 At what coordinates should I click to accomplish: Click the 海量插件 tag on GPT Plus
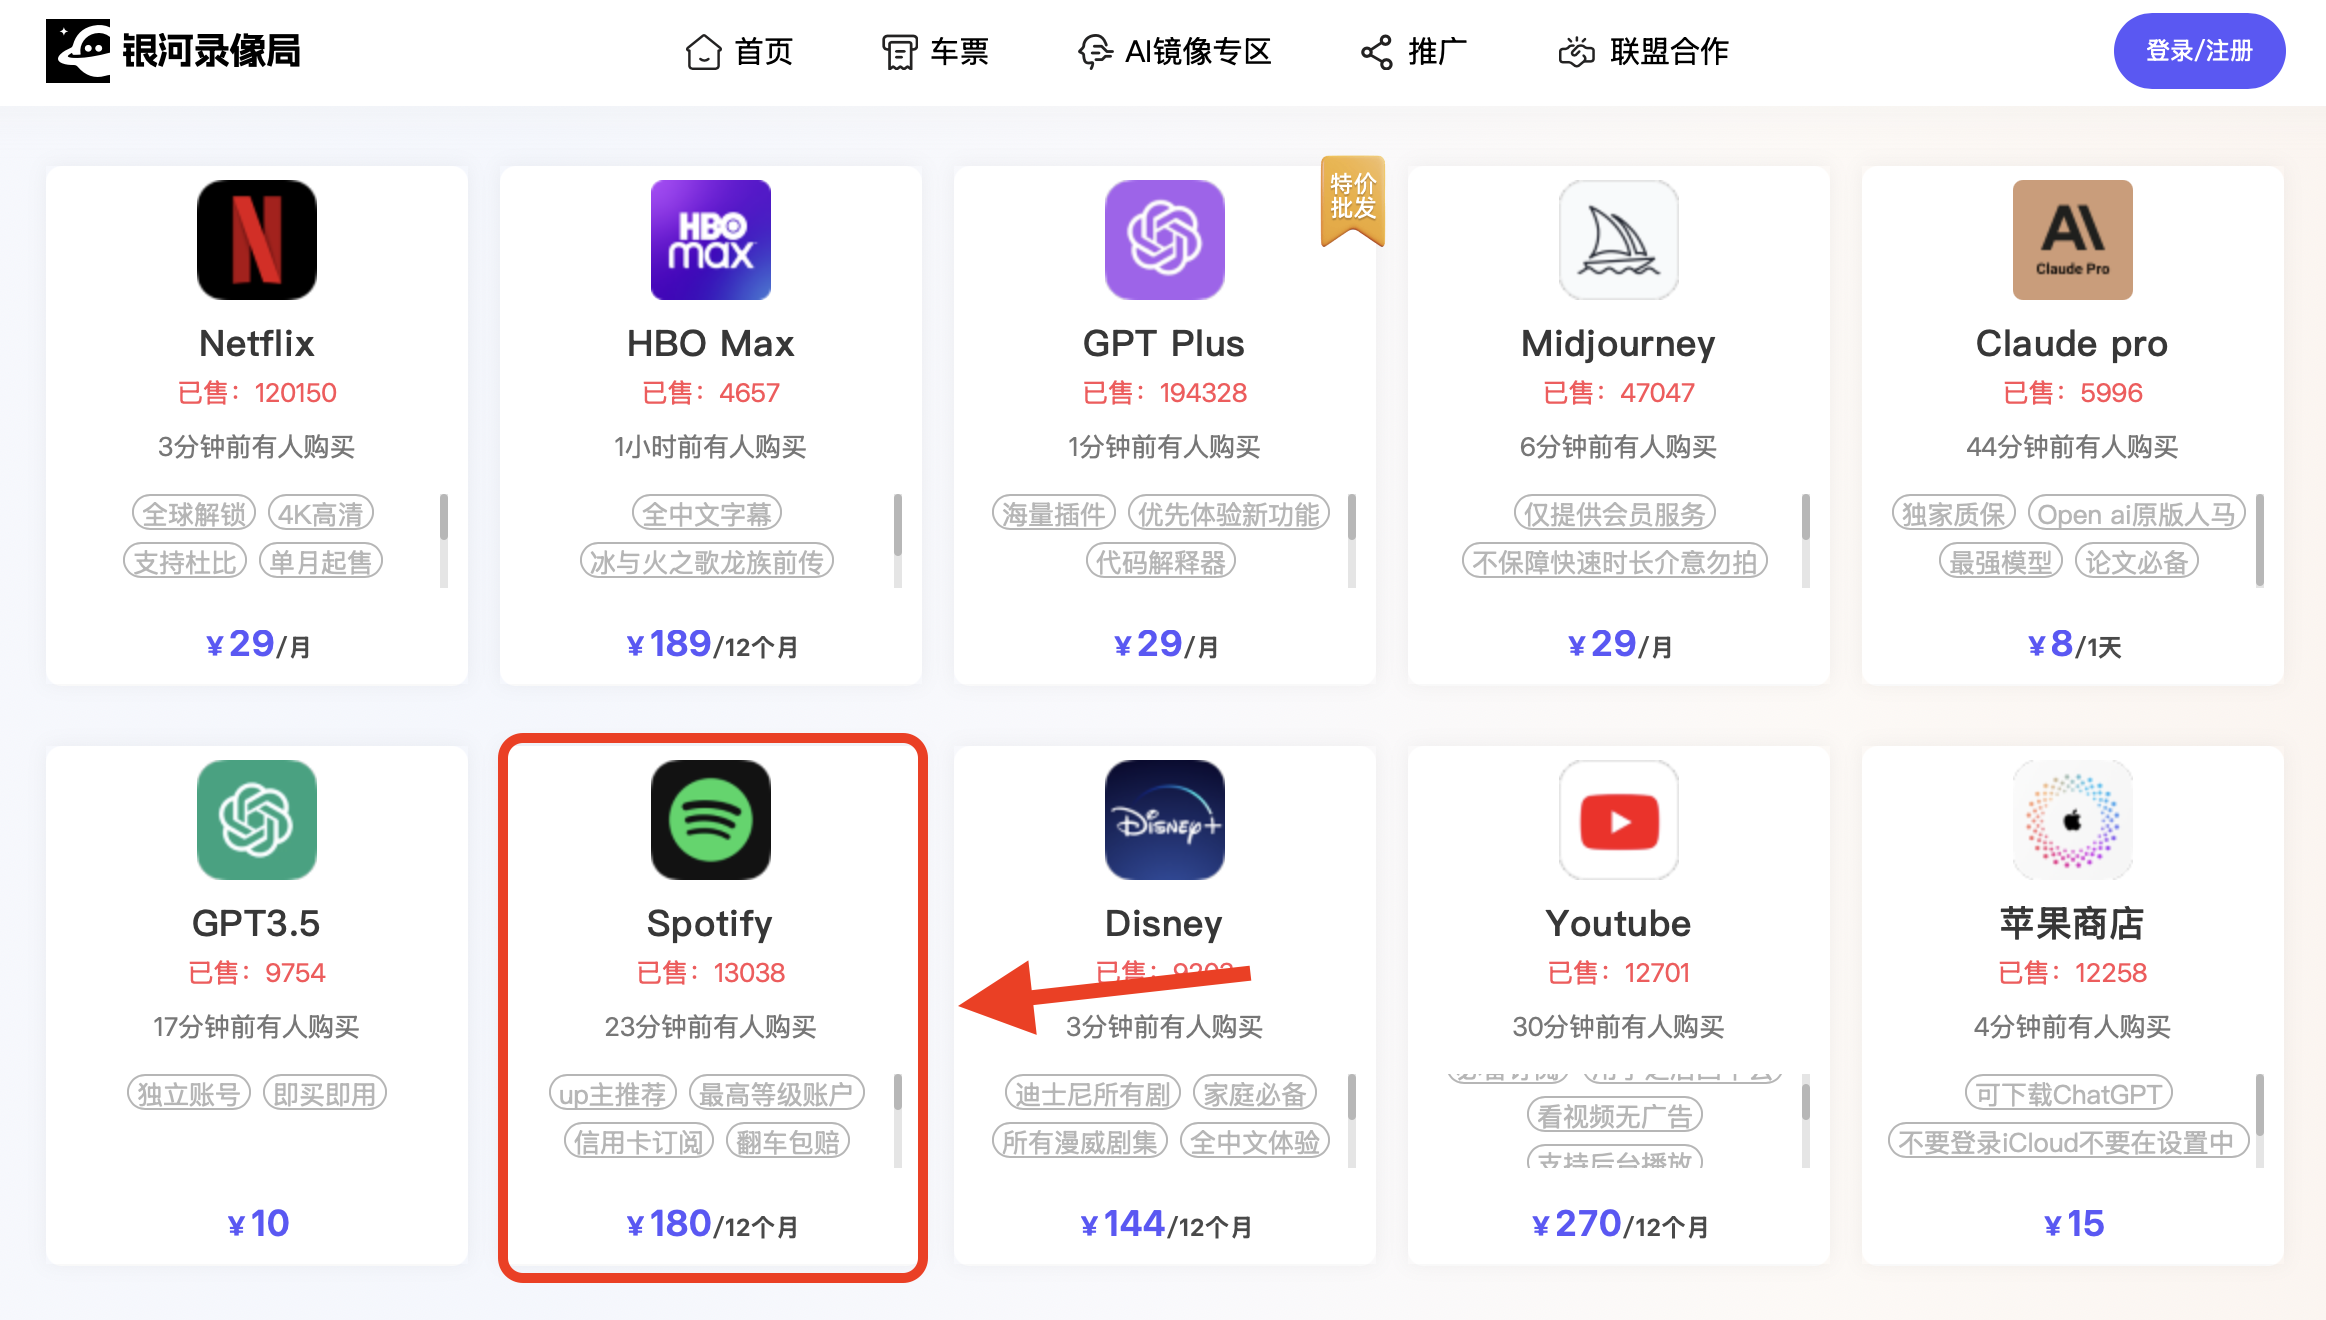[x=1054, y=514]
